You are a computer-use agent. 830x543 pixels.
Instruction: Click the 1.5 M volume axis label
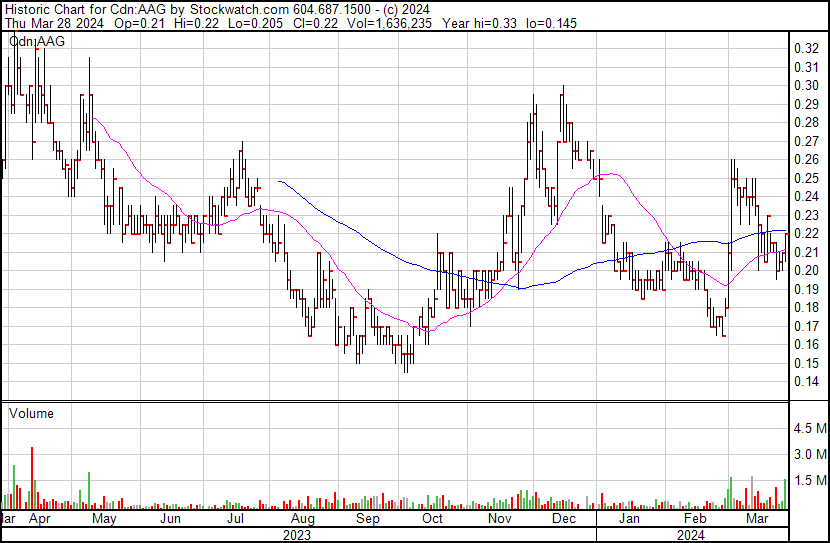(809, 481)
